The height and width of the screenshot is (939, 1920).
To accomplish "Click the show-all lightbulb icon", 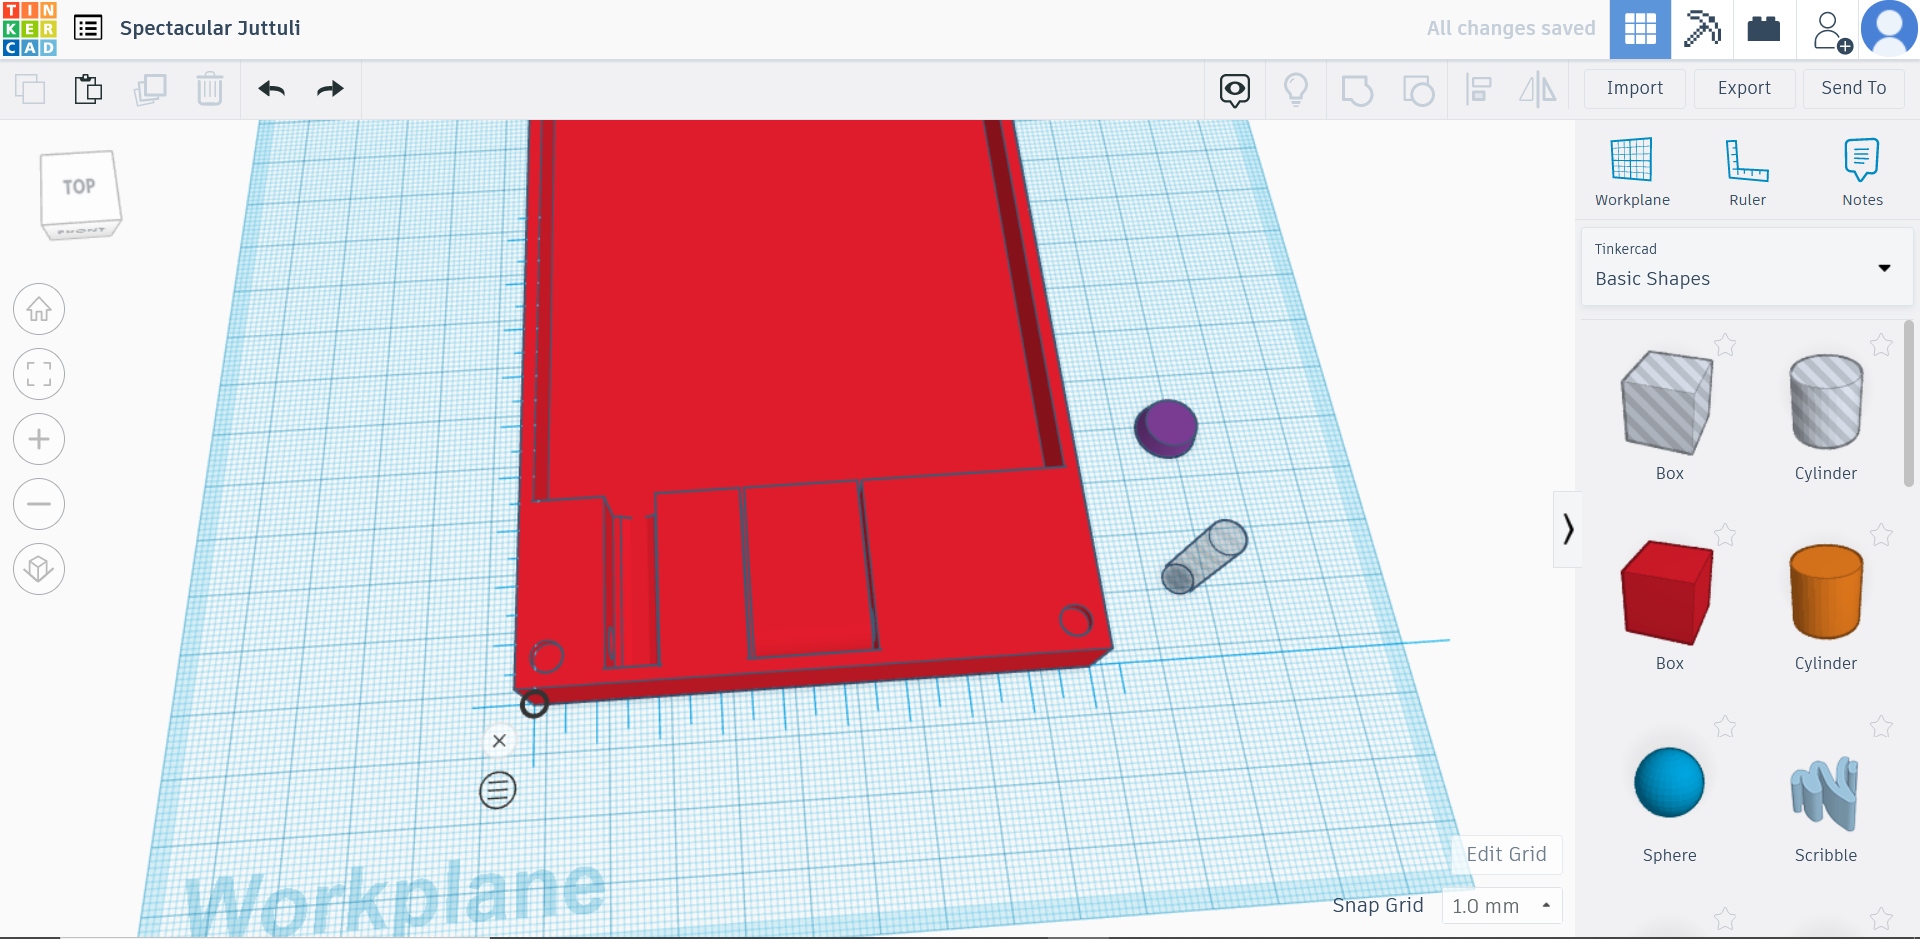I will click(x=1297, y=89).
